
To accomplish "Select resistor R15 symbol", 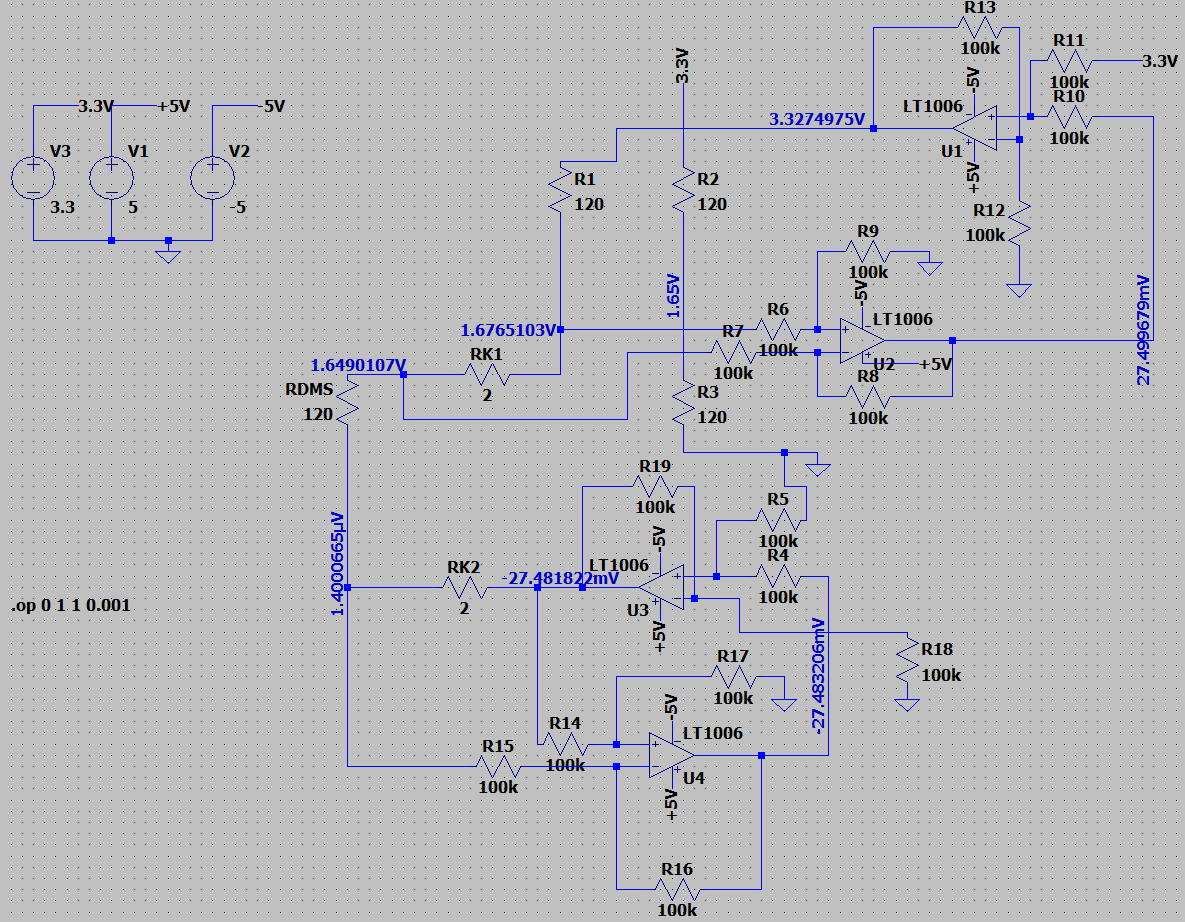I will (498, 766).
